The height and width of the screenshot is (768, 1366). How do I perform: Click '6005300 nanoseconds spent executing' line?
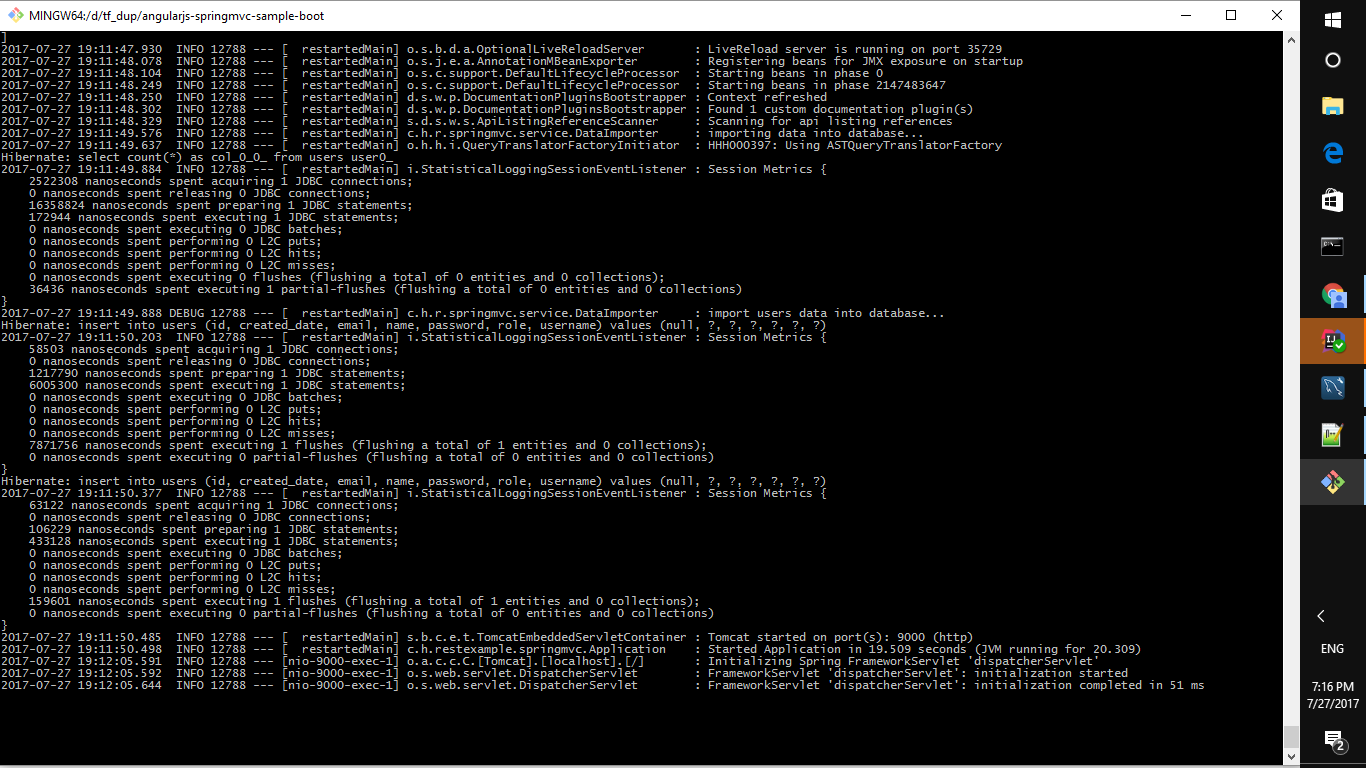pos(217,385)
